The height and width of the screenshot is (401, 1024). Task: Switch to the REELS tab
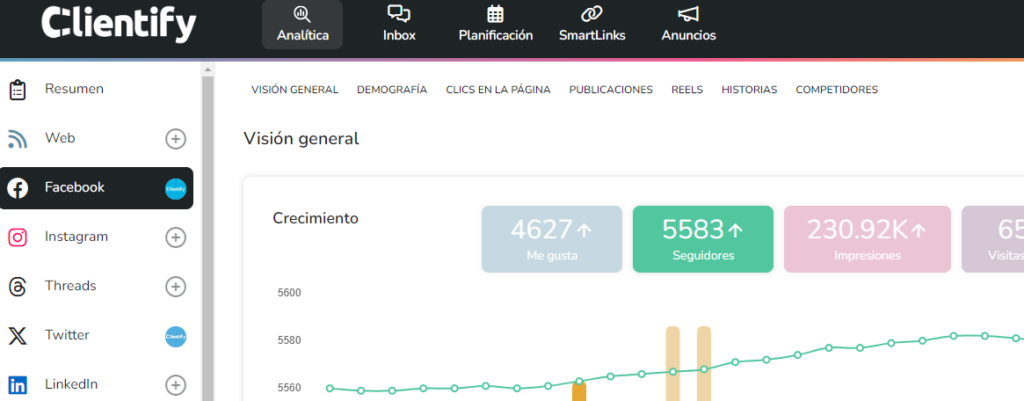coord(687,90)
